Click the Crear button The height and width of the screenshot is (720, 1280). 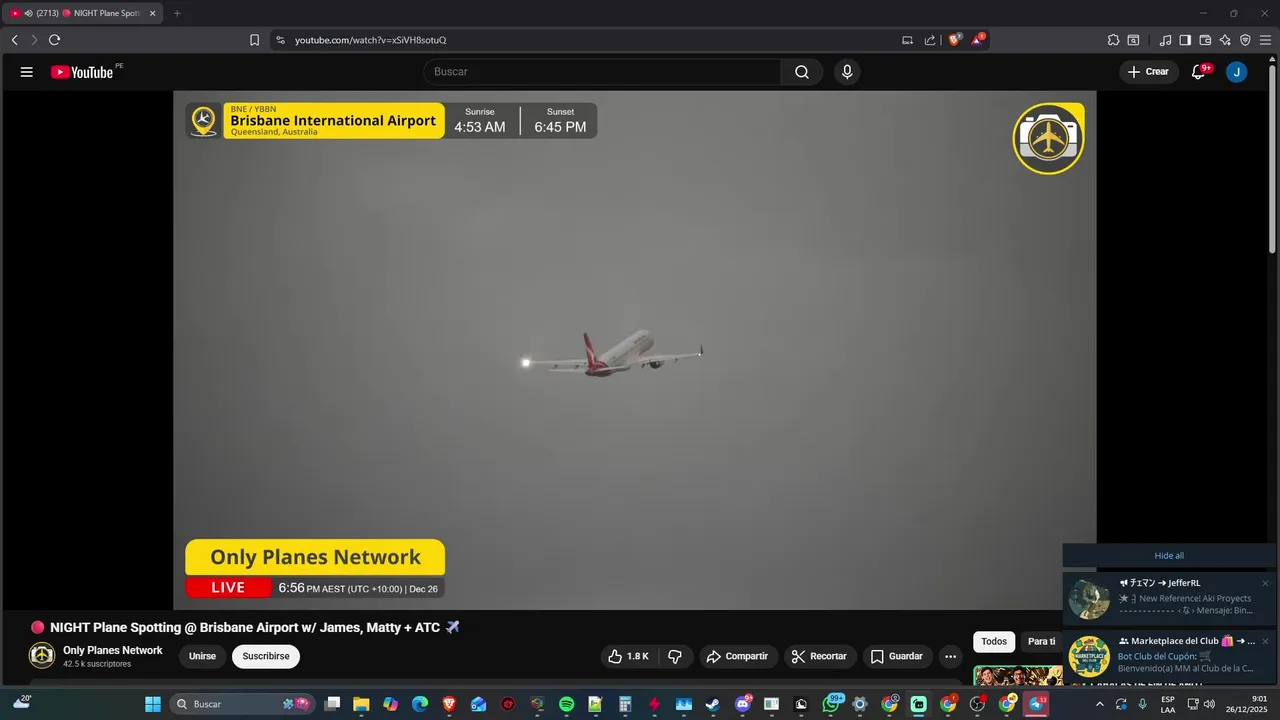tap(1148, 72)
